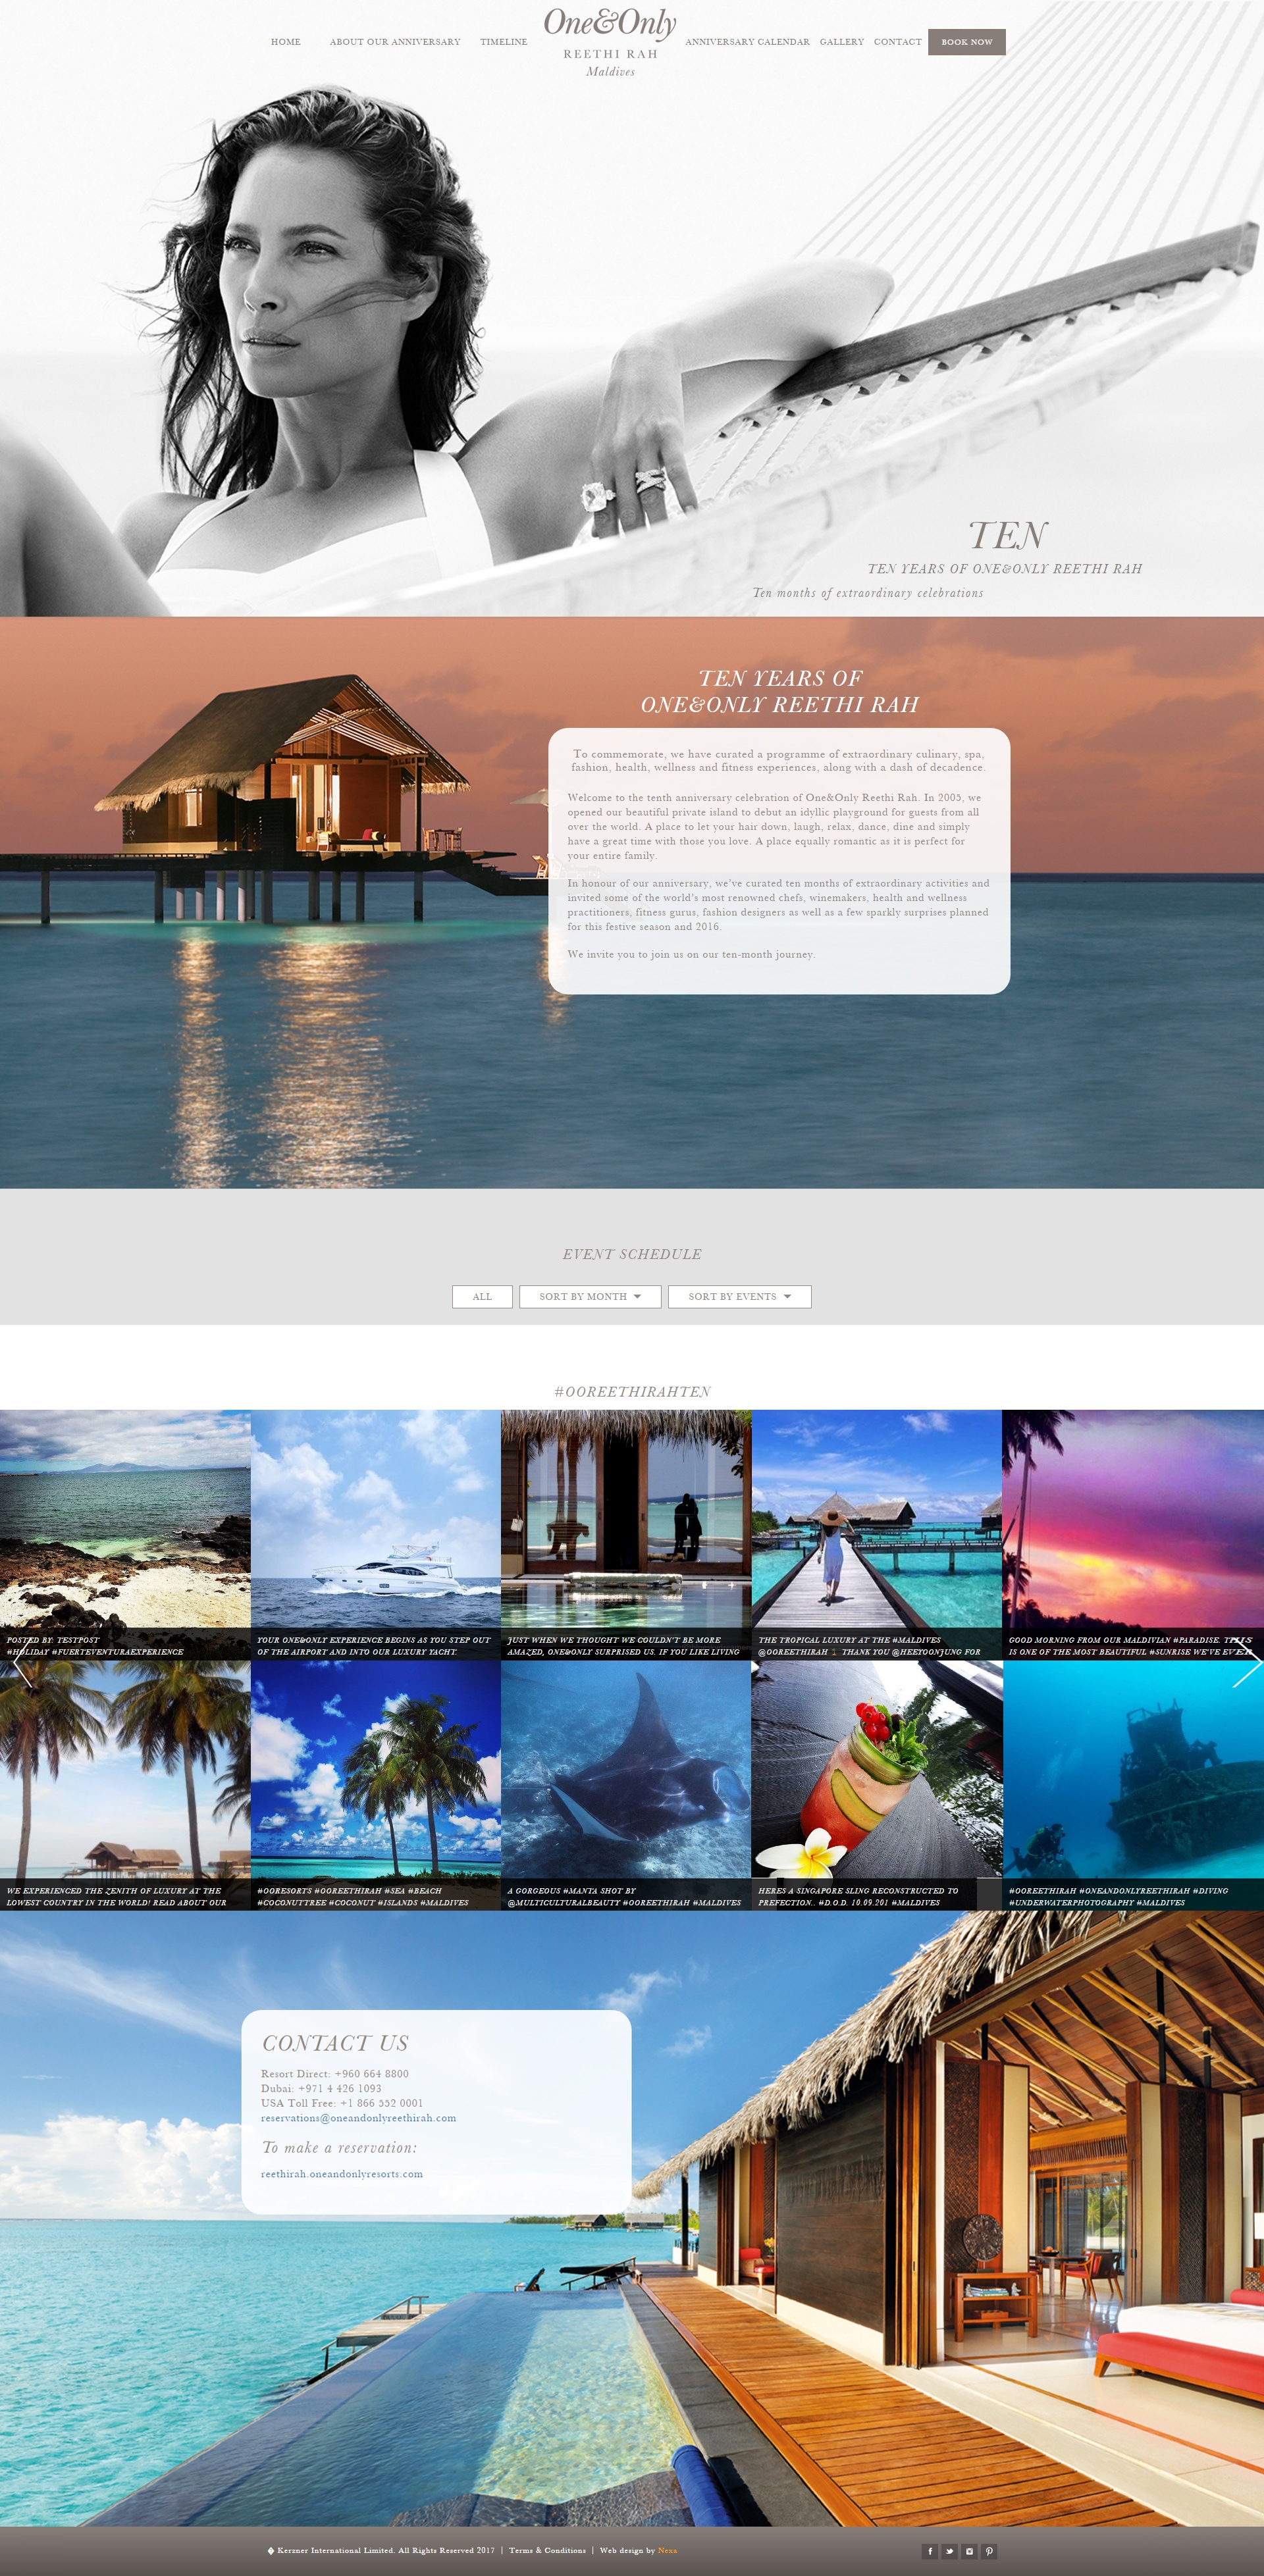This screenshot has width=1264, height=2576.
Task: Click the One&Only Reethi Rah logo
Action: coord(610,42)
